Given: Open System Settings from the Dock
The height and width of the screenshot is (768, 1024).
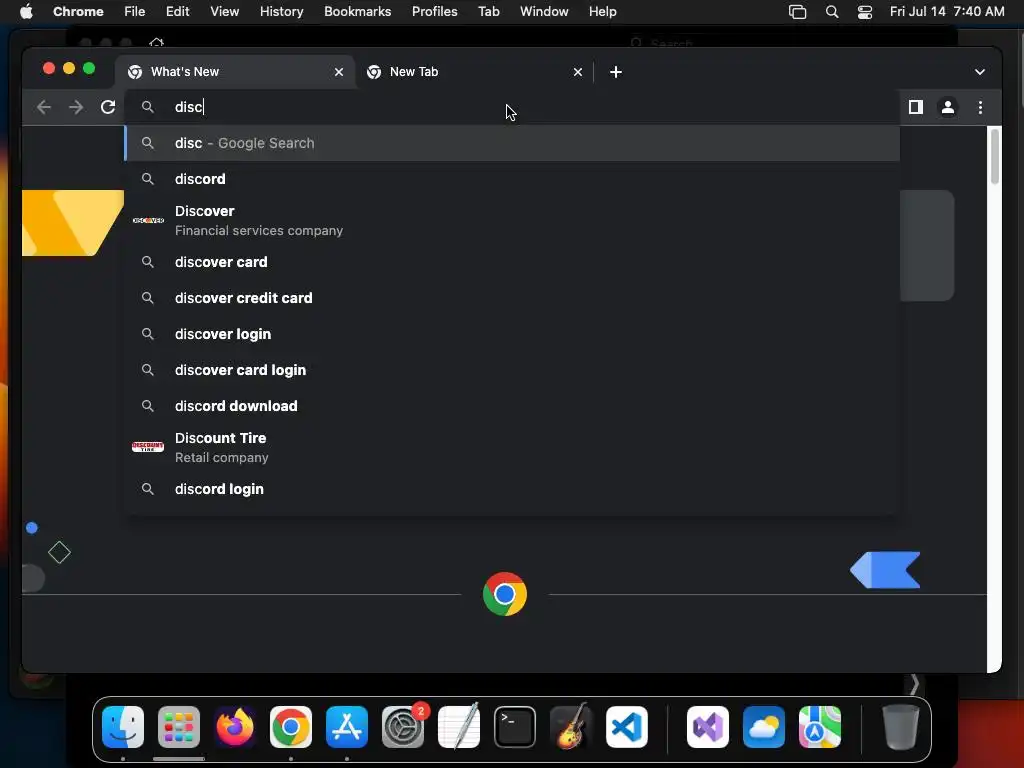Looking at the screenshot, I should 403,727.
